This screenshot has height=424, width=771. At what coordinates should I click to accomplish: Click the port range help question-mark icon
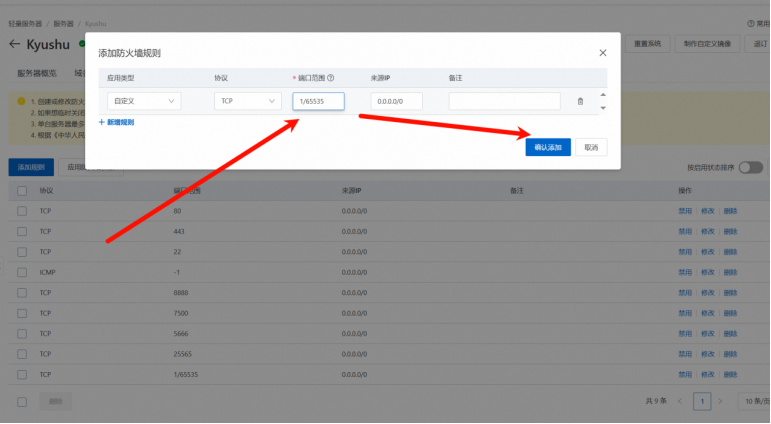[330, 78]
